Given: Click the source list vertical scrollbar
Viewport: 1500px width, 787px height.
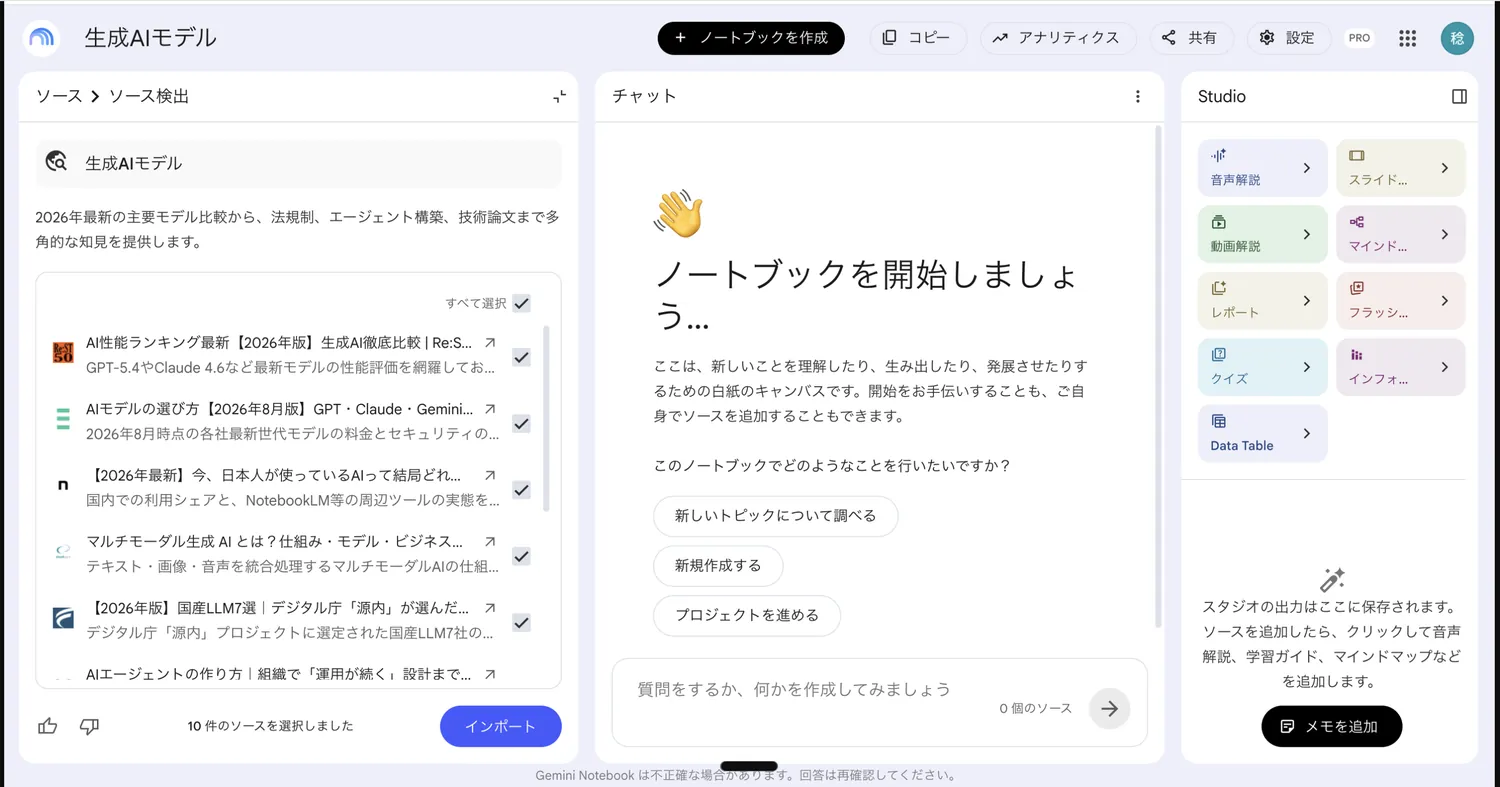Looking at the screenshot, I should [x=546, y=418].
